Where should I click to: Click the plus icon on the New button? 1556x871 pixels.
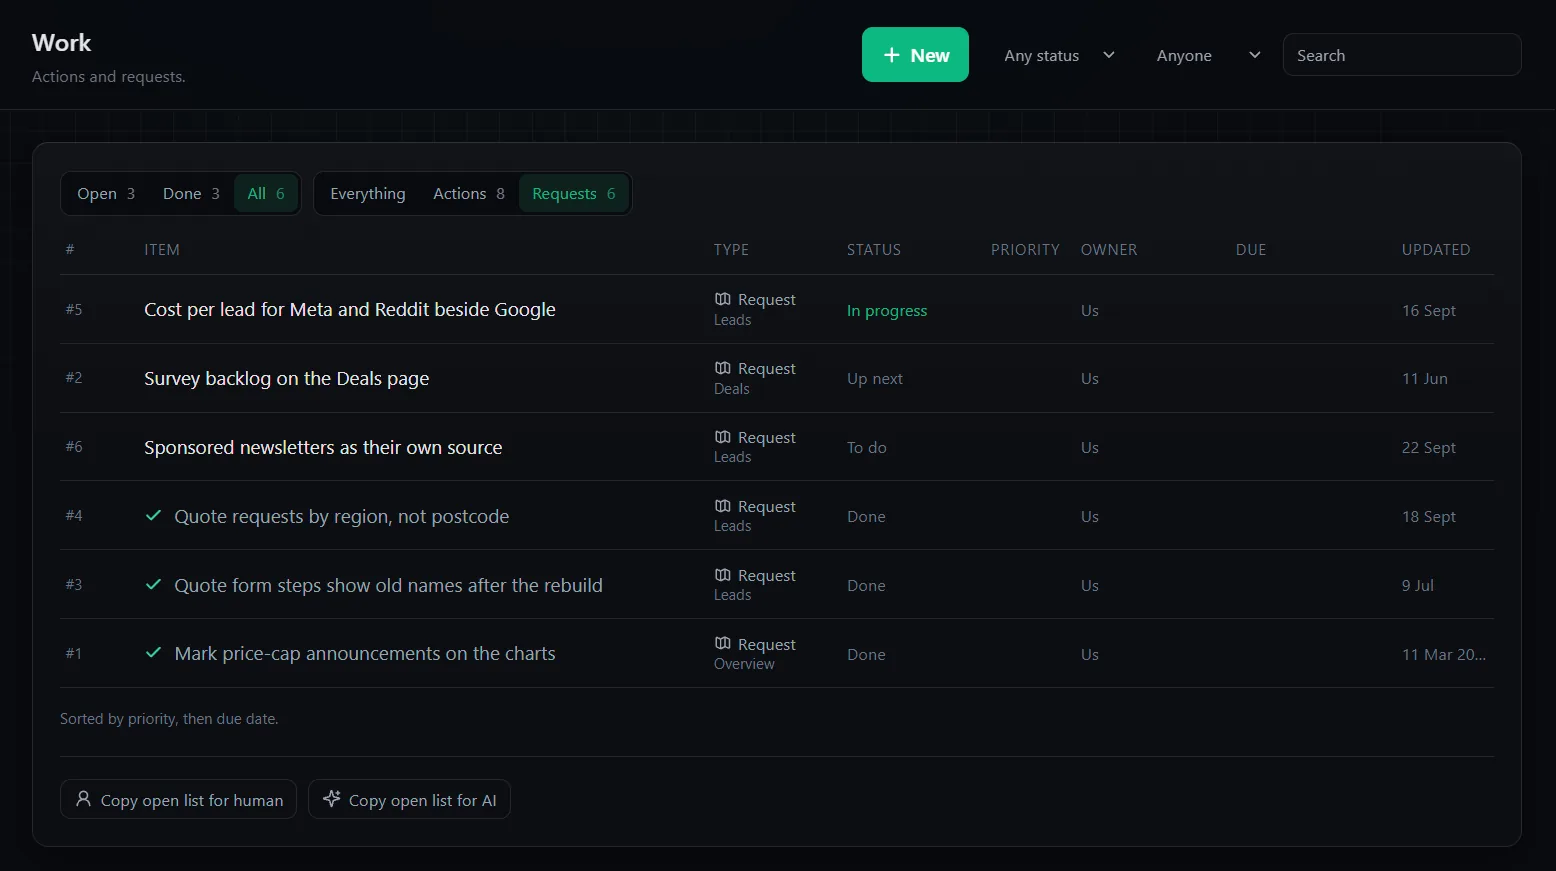point(892,55)
